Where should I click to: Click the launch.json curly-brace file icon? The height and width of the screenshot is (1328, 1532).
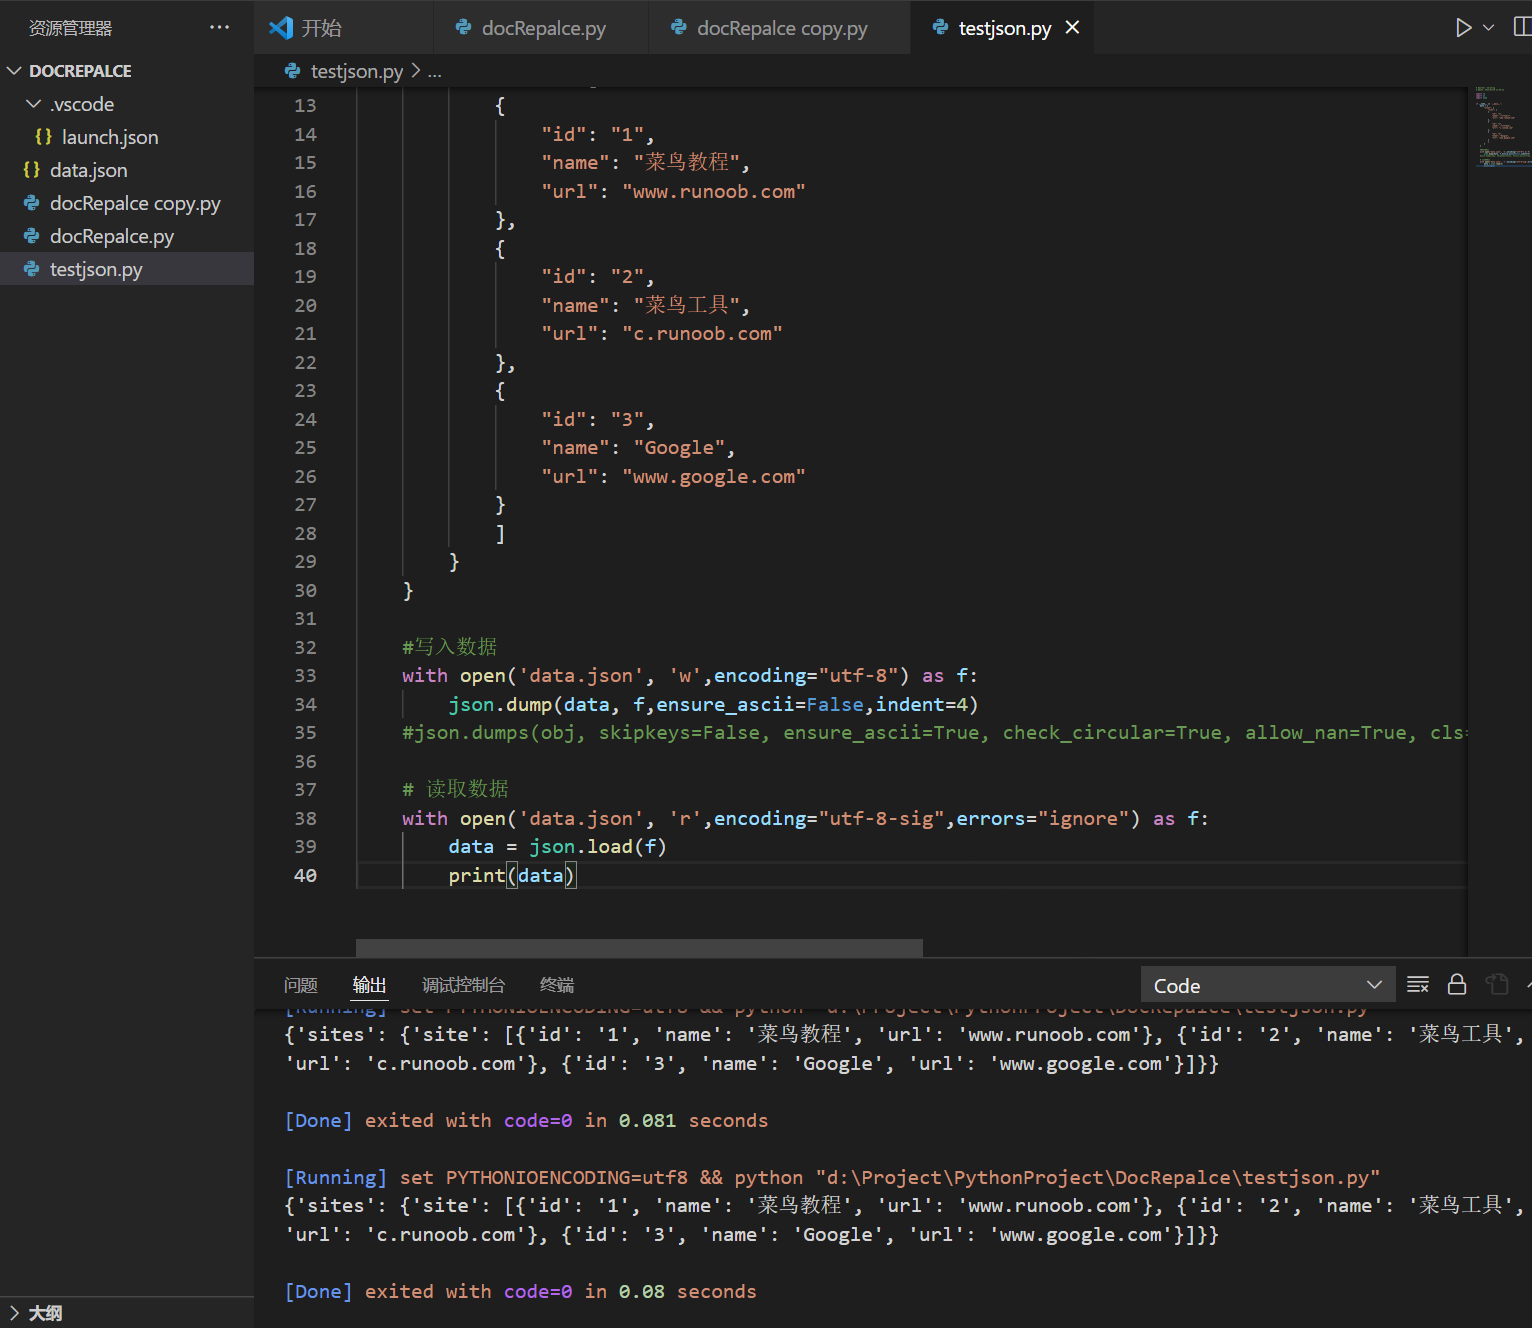[x=43, y=137]
